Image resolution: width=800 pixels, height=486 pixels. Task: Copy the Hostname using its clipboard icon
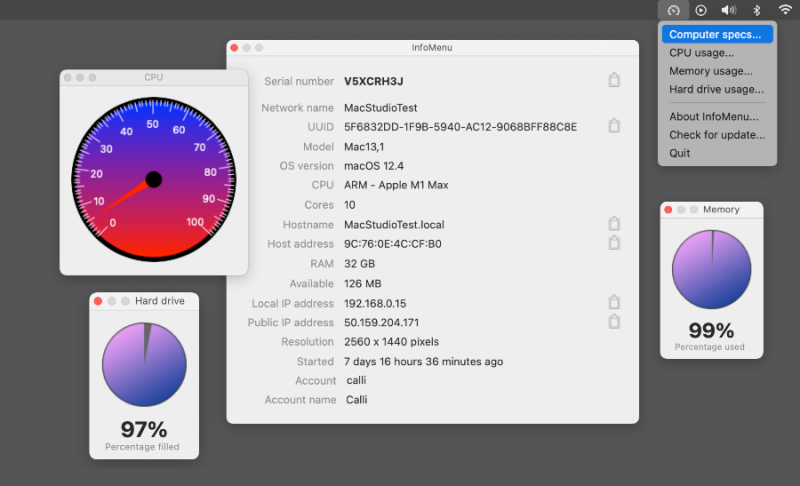tap(614, 224)
